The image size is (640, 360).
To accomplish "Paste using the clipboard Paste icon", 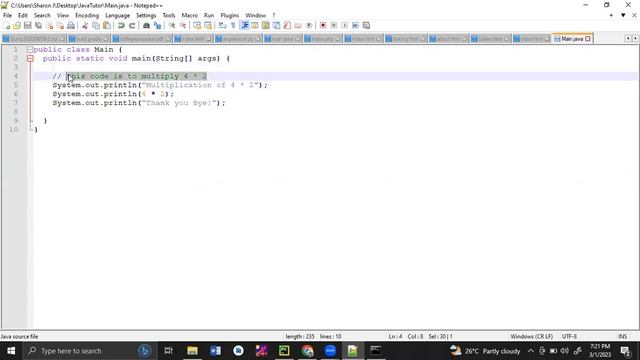I will (x=107, y=25).
